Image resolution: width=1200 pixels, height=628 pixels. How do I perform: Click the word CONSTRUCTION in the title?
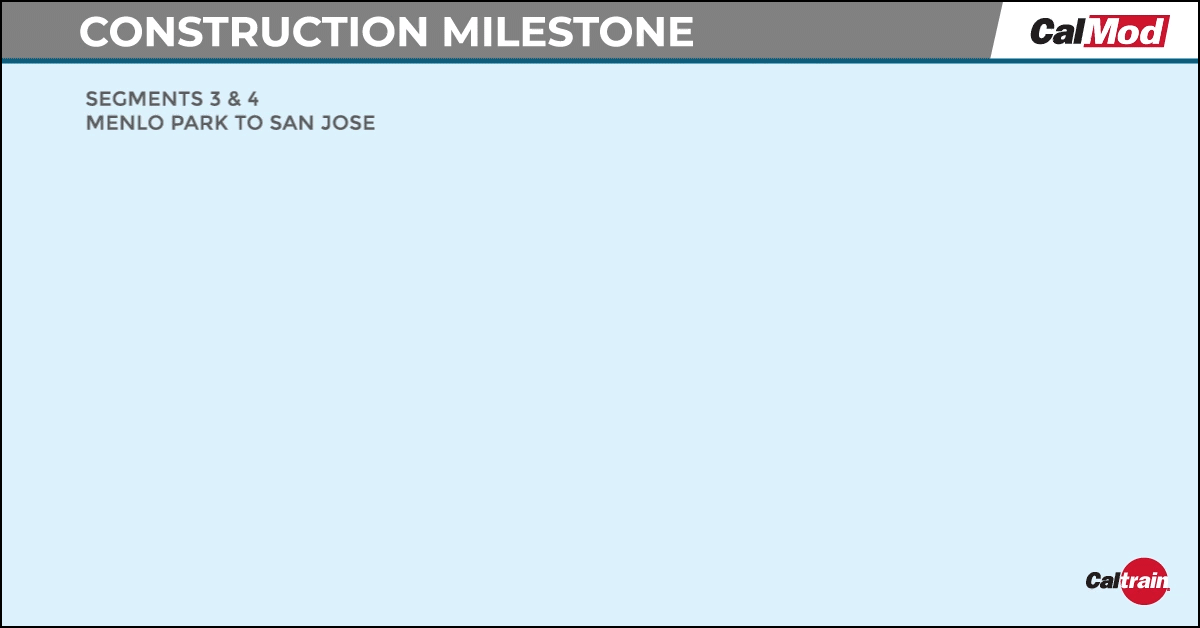pyautogui.click(x=254, y=32)
